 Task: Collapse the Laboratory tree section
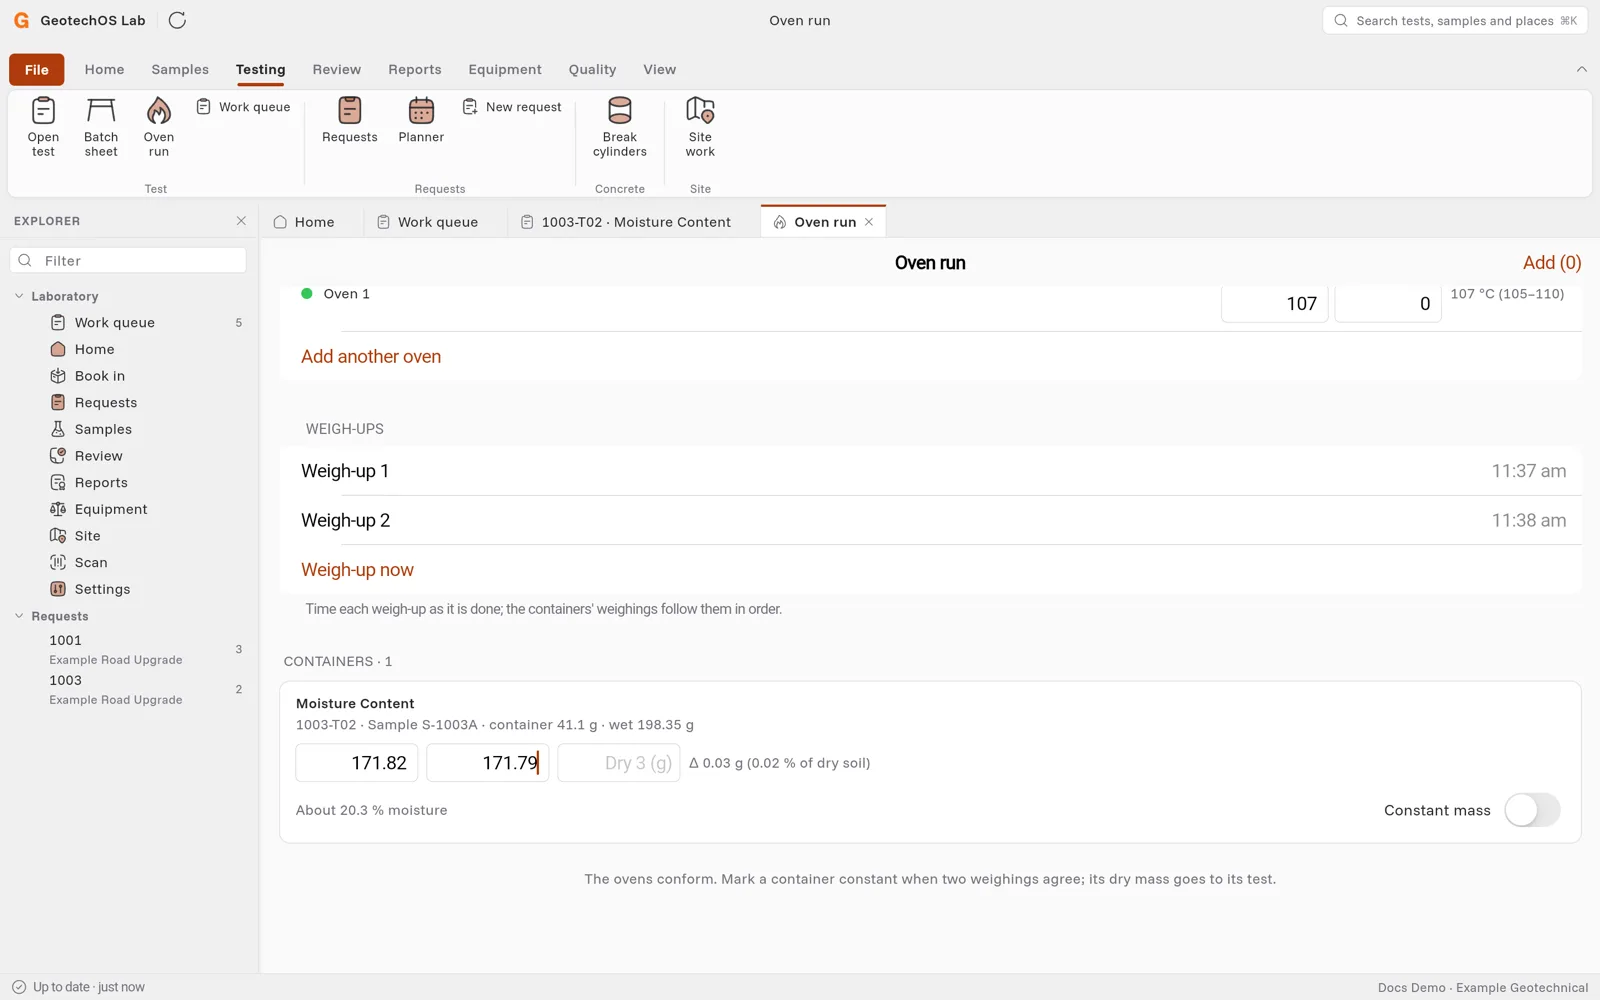pyautogui.click(x=19, y=296)
